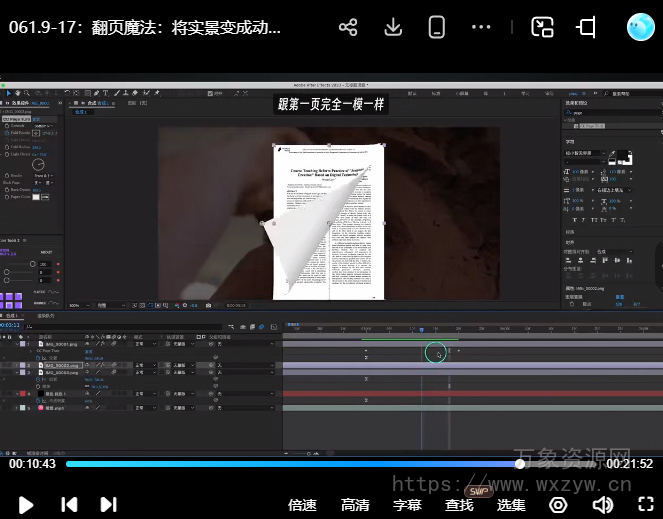Enable picture-in-picture mini window mode

pos(542,28)
